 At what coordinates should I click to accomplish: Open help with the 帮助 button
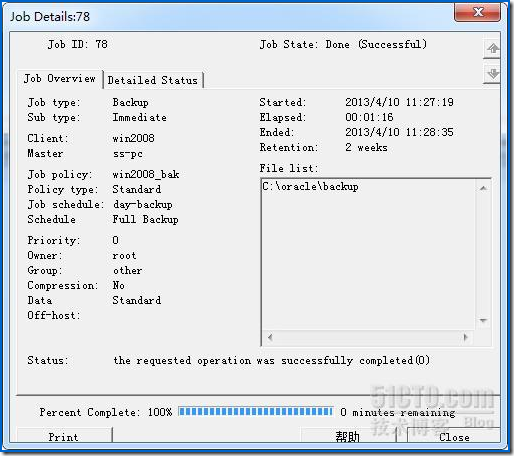coord(348,436)
